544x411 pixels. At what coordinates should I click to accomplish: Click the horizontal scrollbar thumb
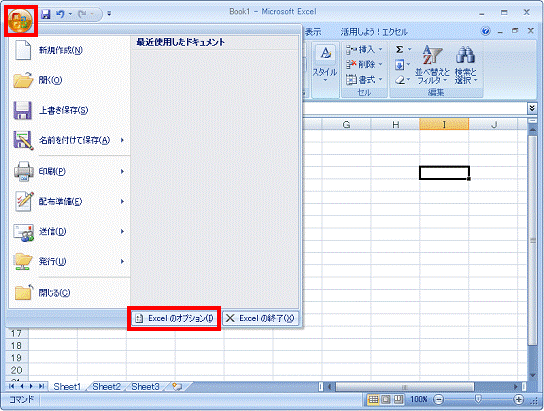(x=405, y=386)
